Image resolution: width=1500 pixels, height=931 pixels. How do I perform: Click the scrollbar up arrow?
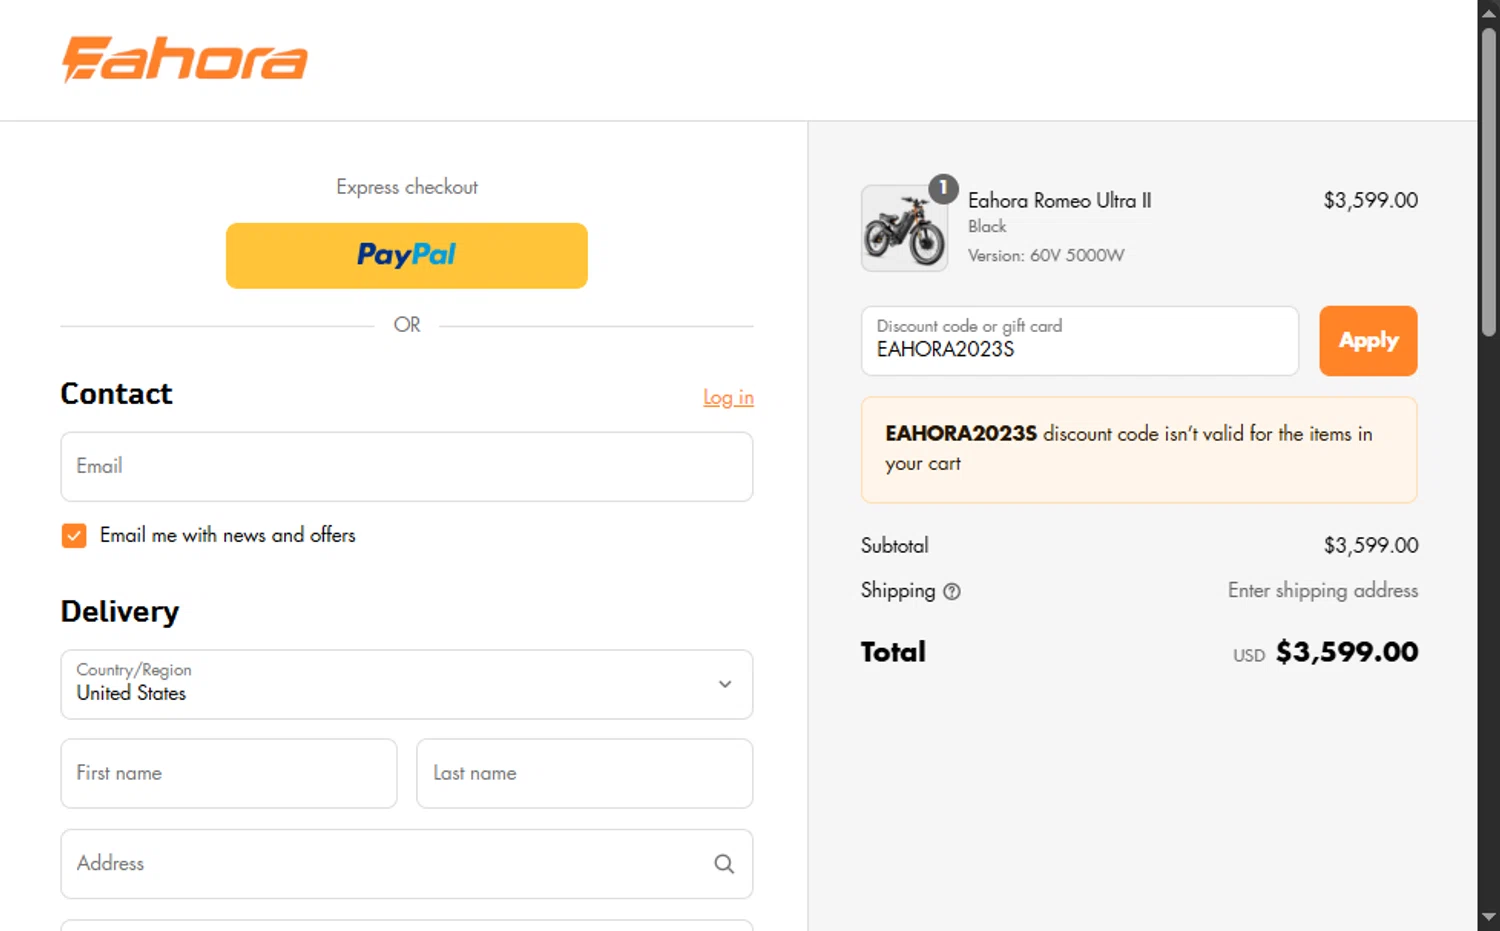(1489, 13)
